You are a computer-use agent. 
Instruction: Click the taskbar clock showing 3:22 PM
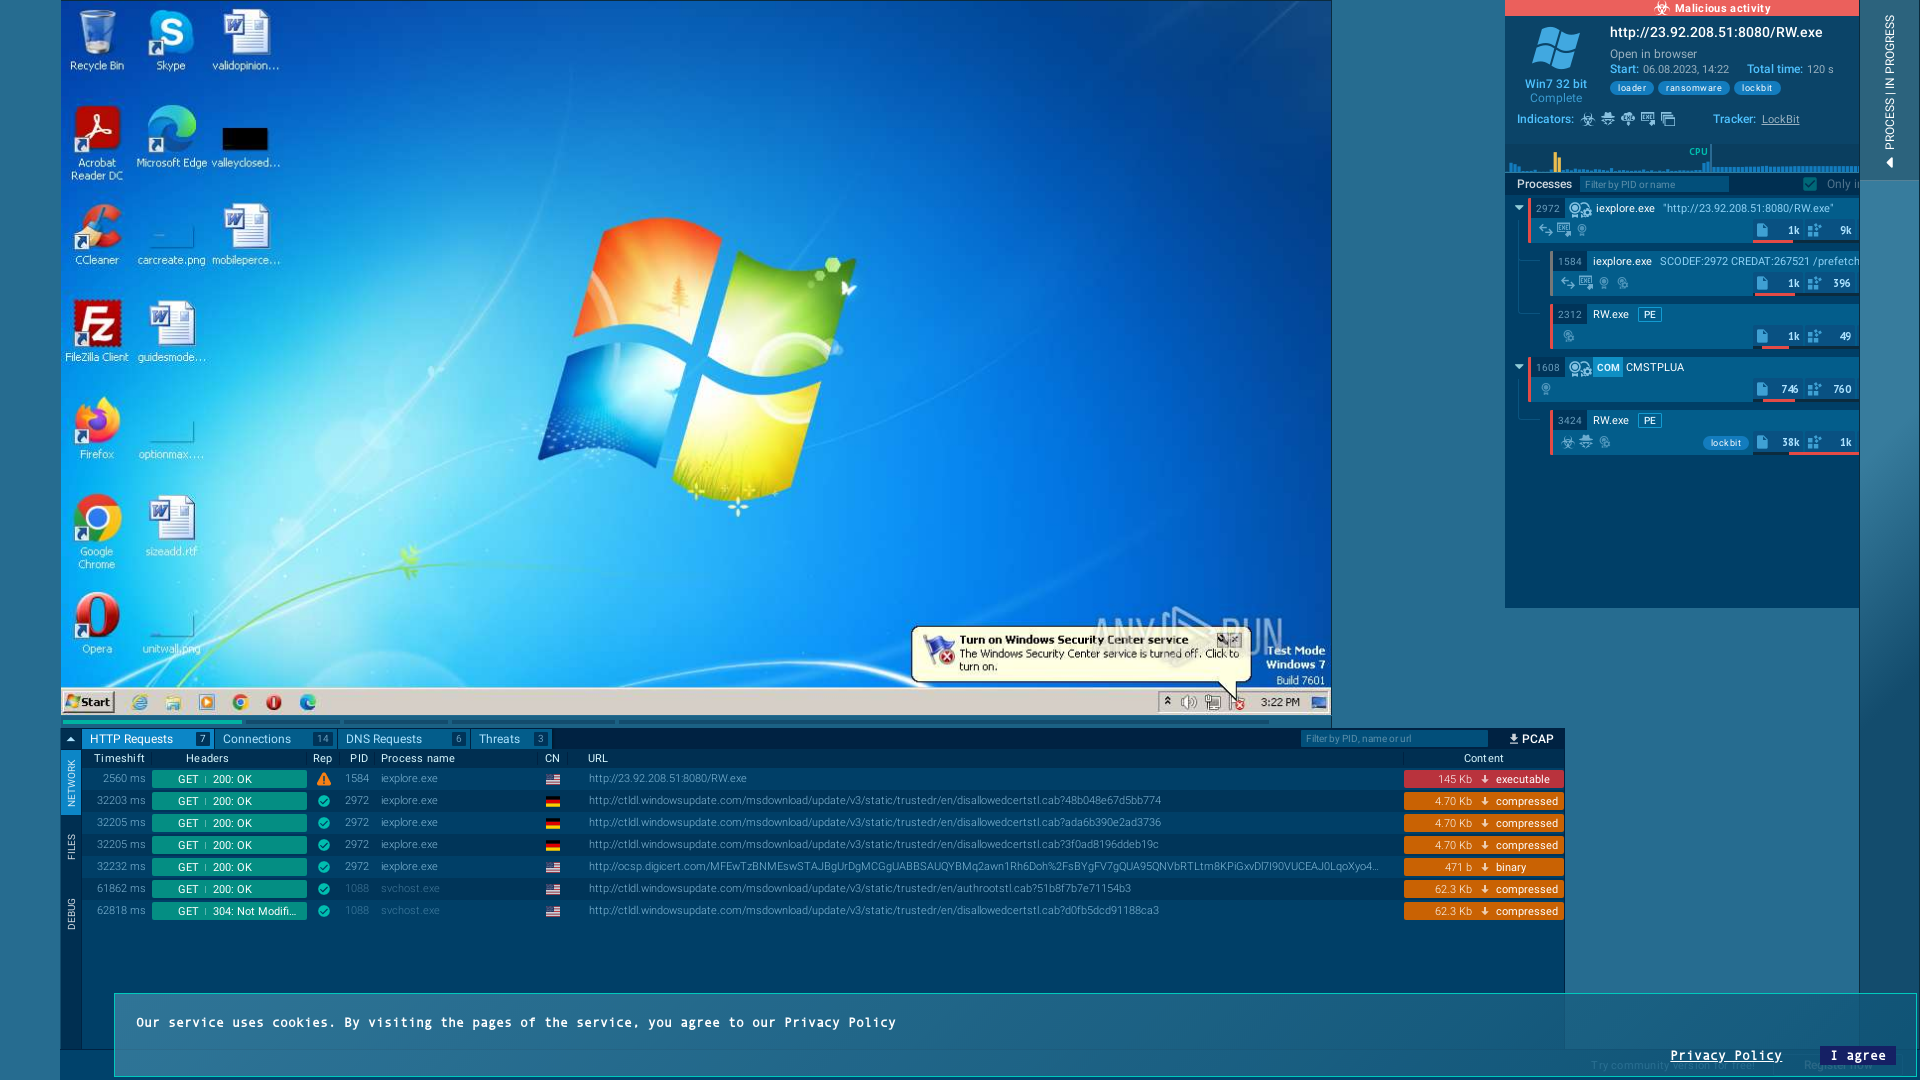tap(1279, 702)
